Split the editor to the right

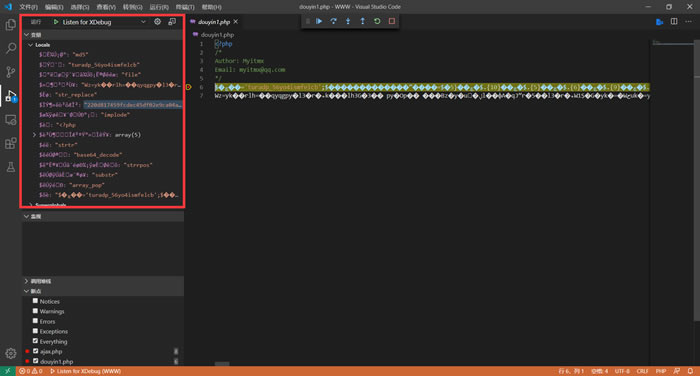(x=674, y=21)
